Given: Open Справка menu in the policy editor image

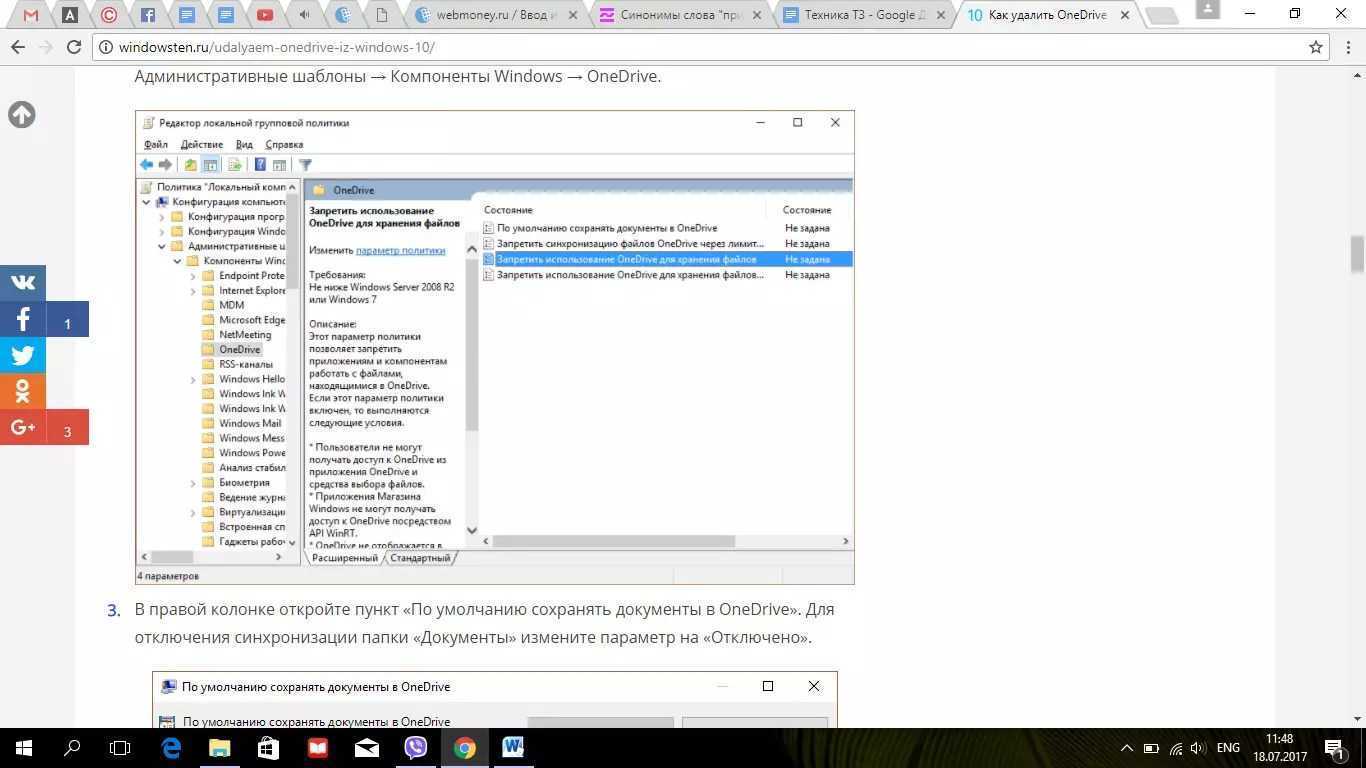Looking at the screenshot, I should point(284,144).
